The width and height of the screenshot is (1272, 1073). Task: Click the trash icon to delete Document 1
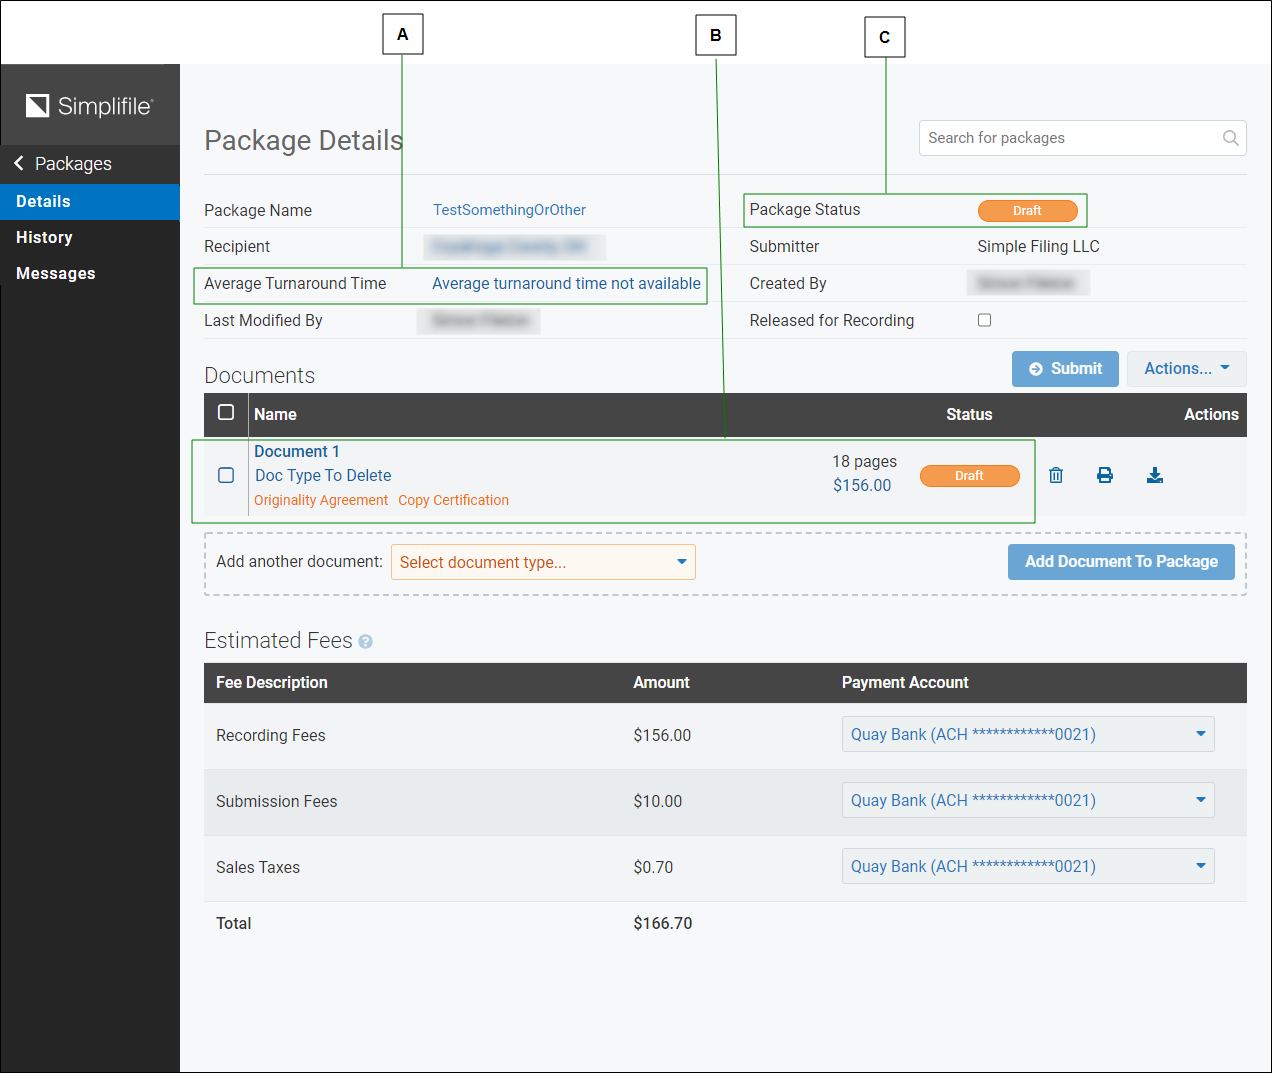(x=1056, y=475)
